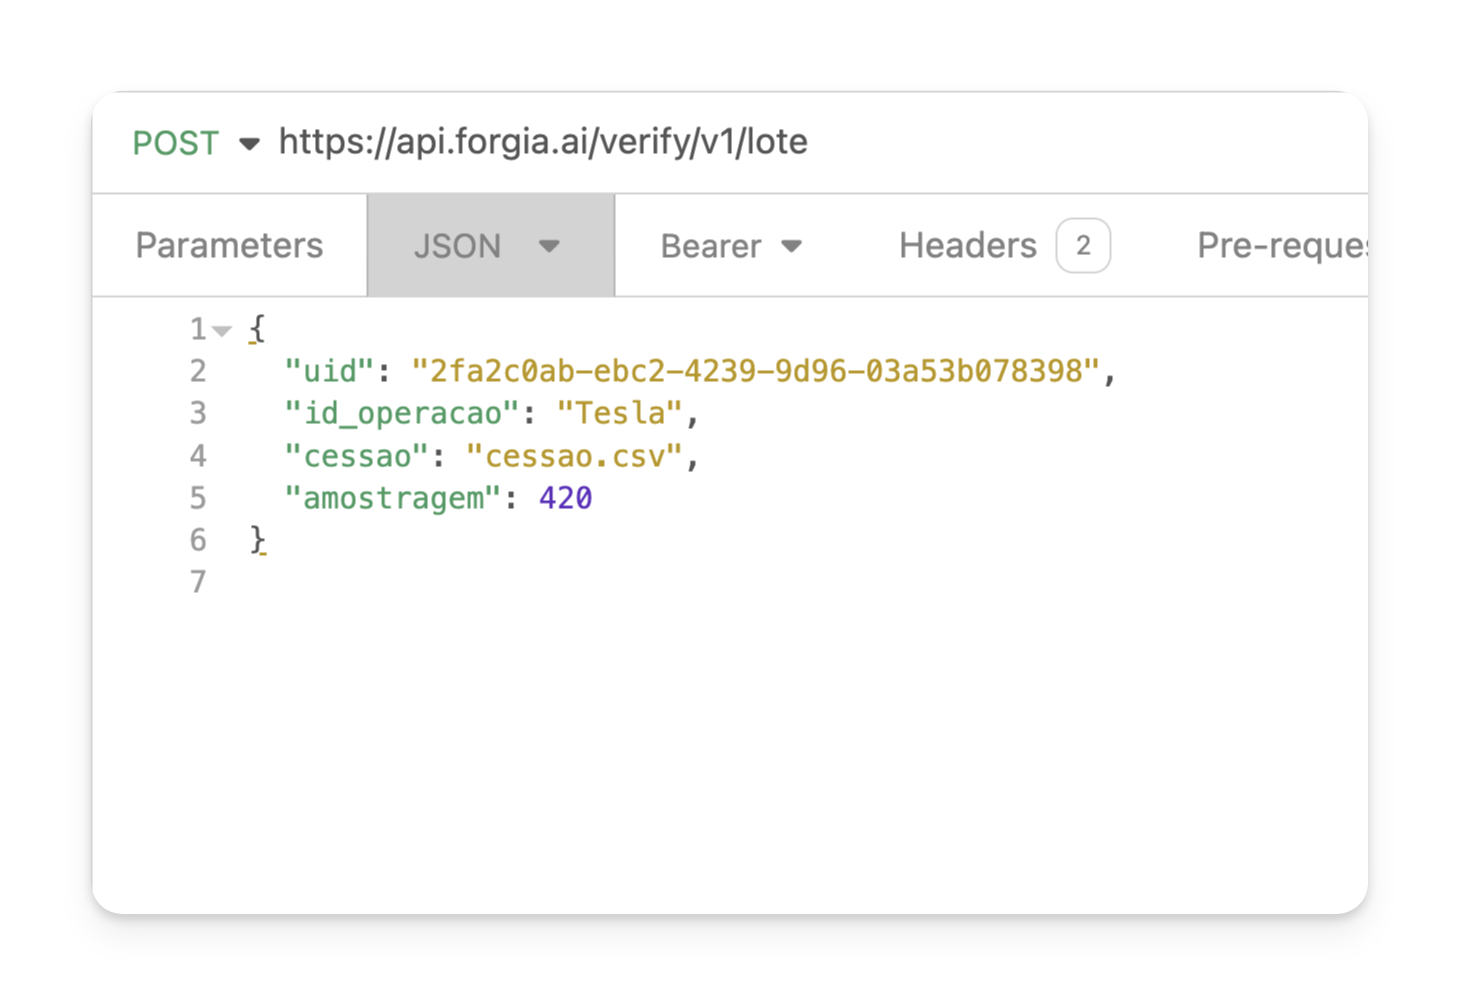
Task: Open the Bearer auth type dropdown
Action: pyautogui.click(x=792, y=246)
